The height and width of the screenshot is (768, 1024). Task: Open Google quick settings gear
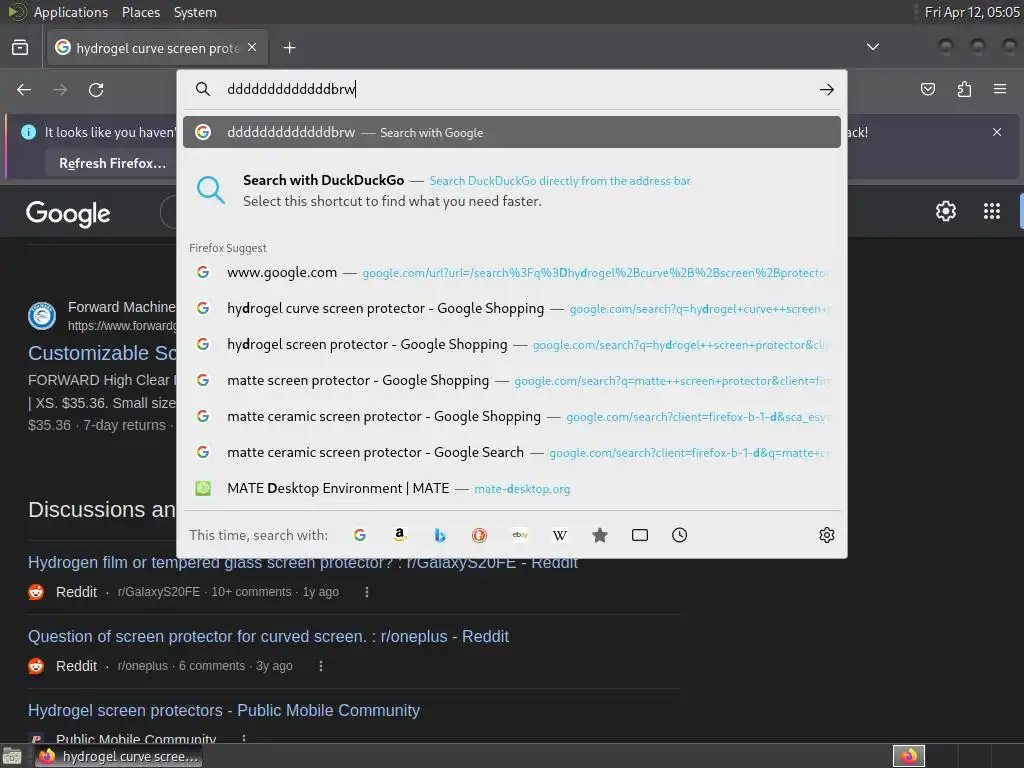point(946,211)
